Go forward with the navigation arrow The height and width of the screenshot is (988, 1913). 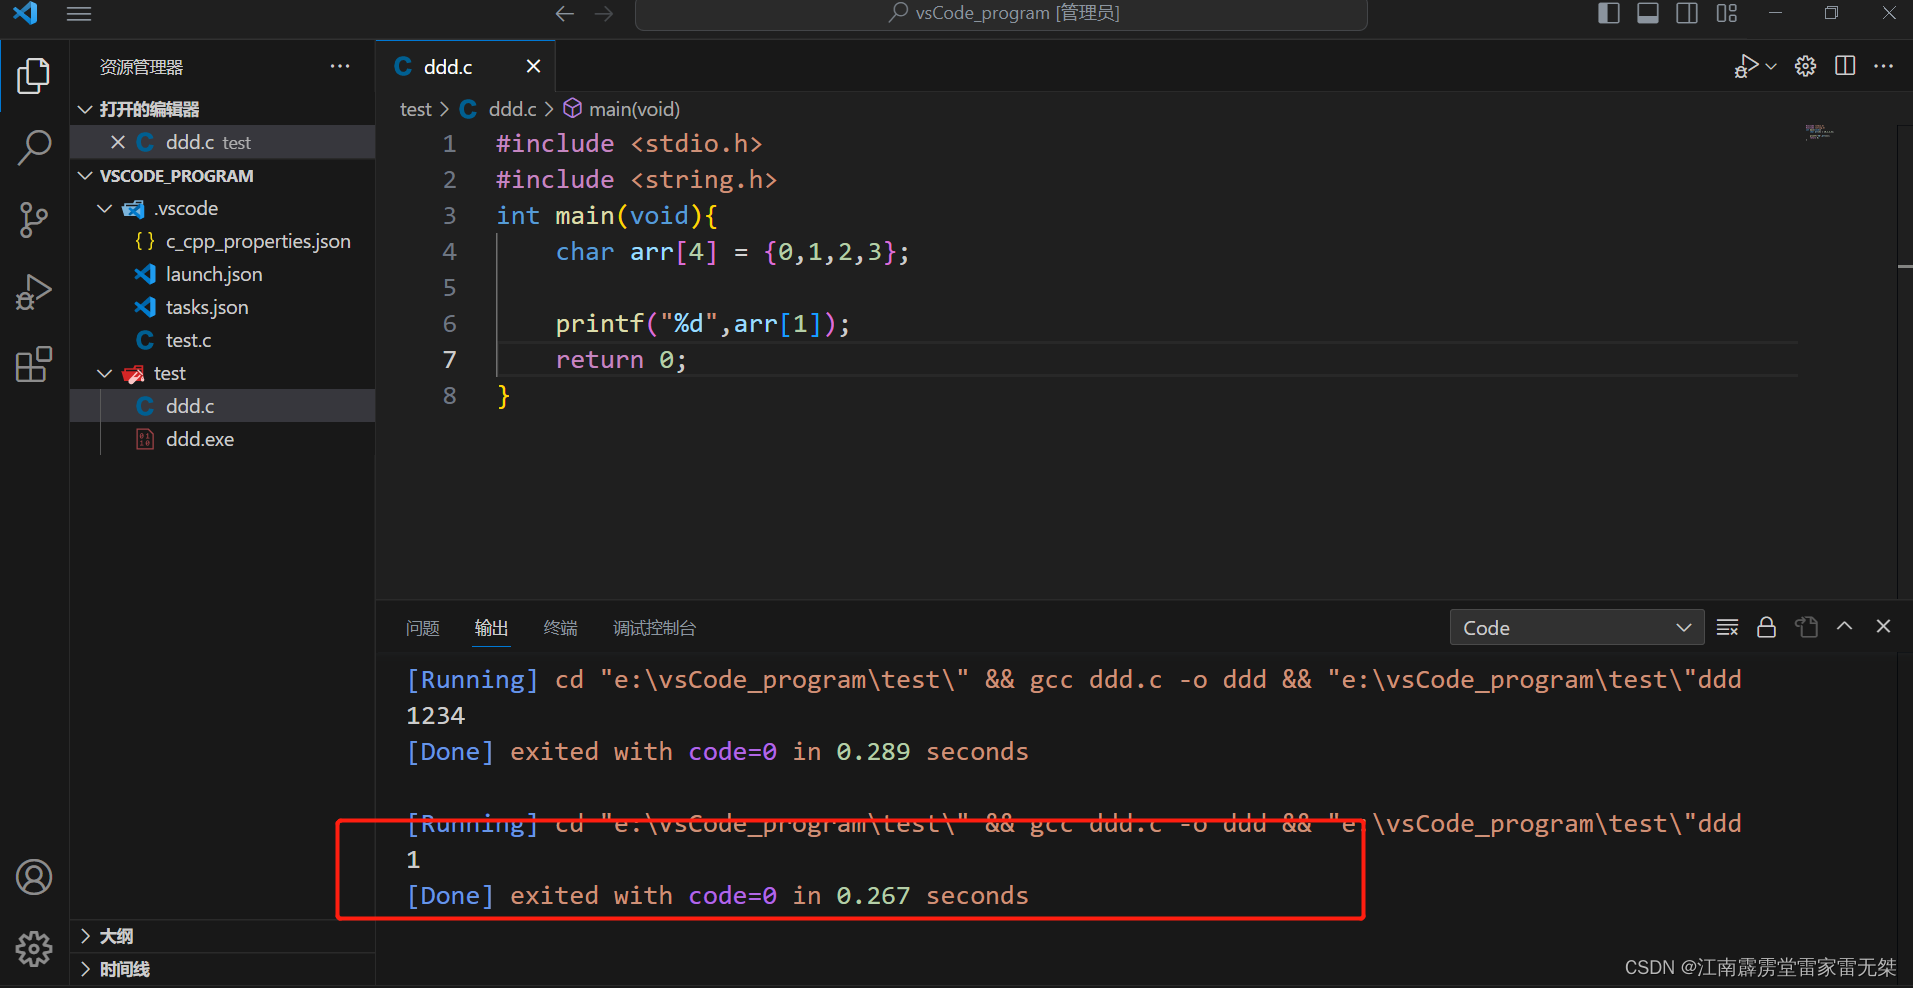point(604,14)
